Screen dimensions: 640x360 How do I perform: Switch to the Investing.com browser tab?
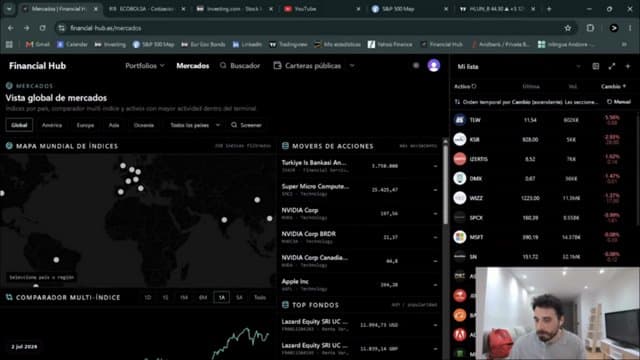click(234, 9)
